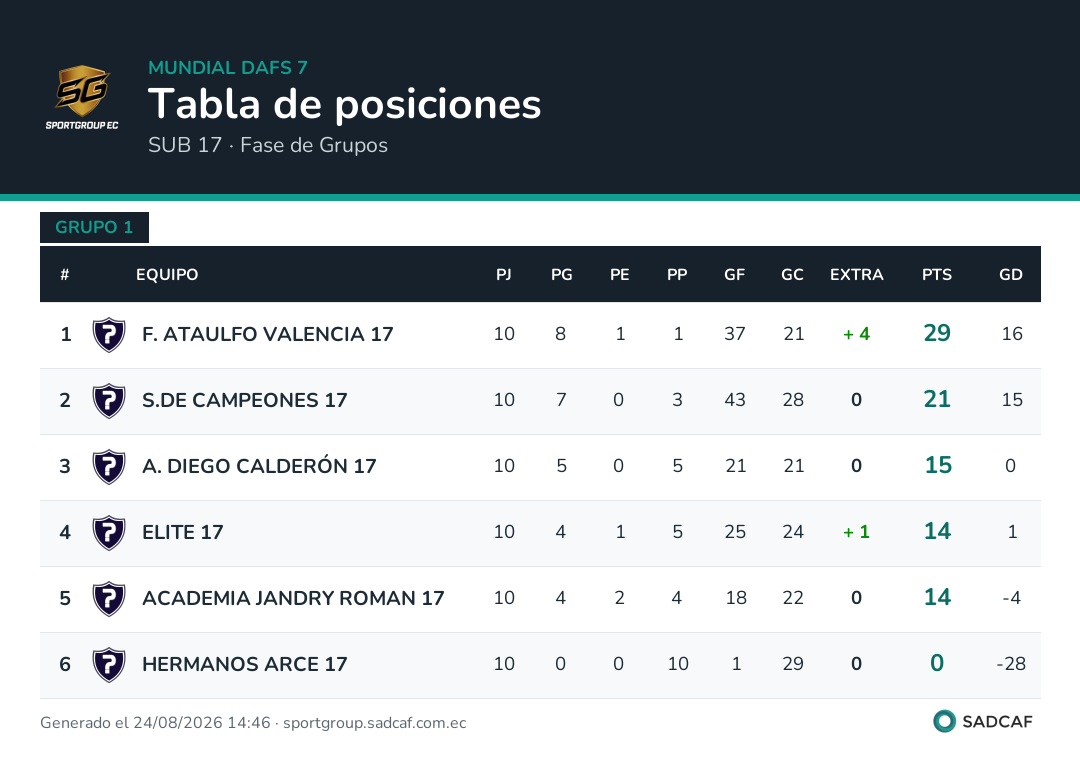
Task: Click the SADCAF ring logo
Action: [x=944, y=721]
